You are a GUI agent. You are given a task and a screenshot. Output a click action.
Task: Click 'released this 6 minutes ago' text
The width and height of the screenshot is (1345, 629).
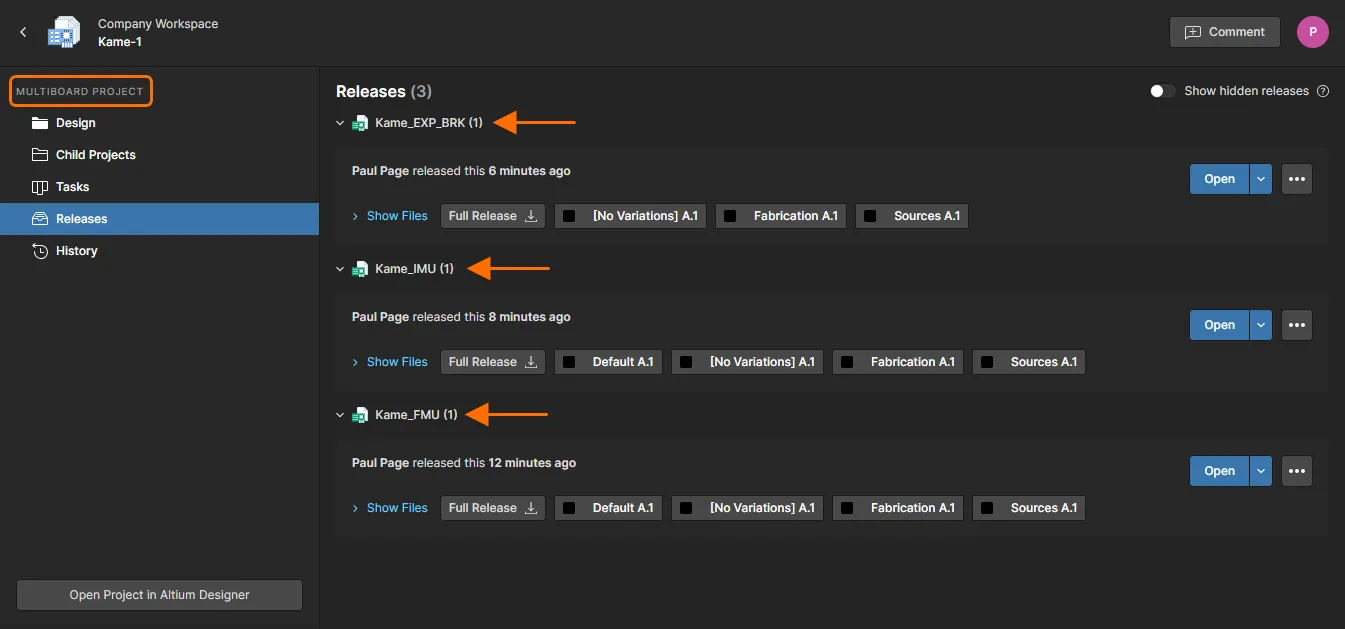point(491,171)
